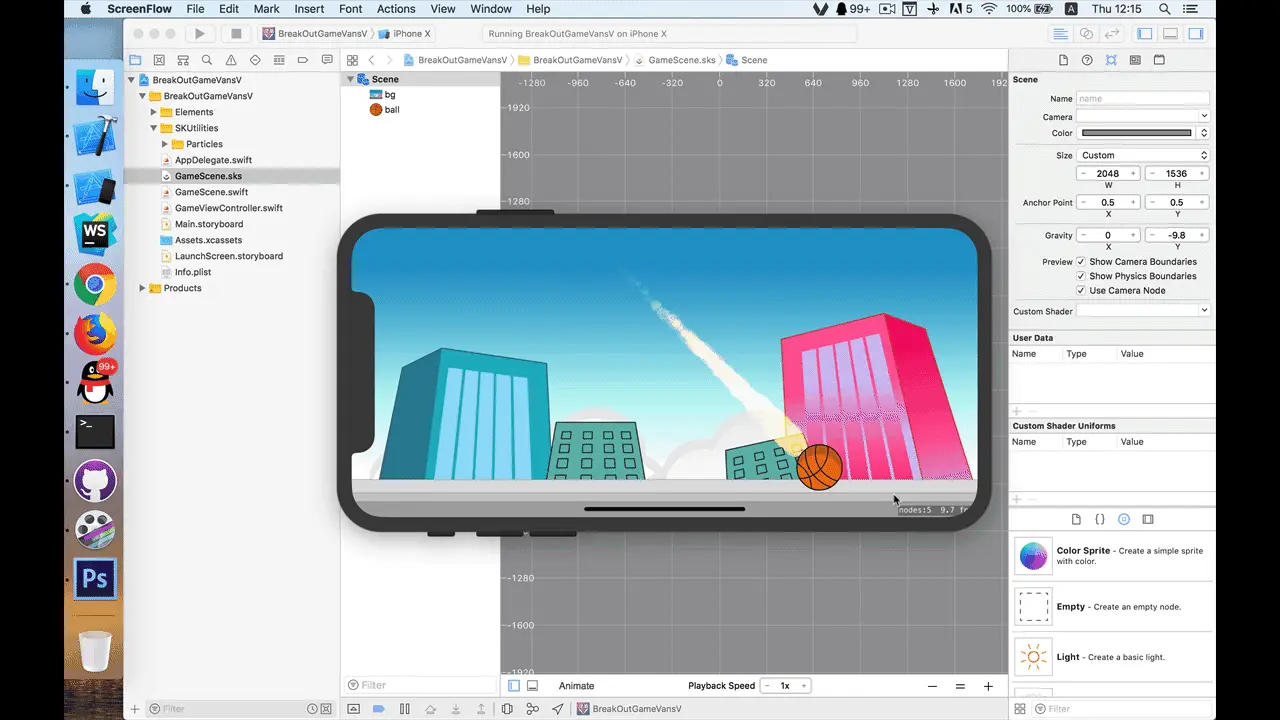This screenshot has width=1280, height=720.
Task: Stop the running app
Action: 236,33
